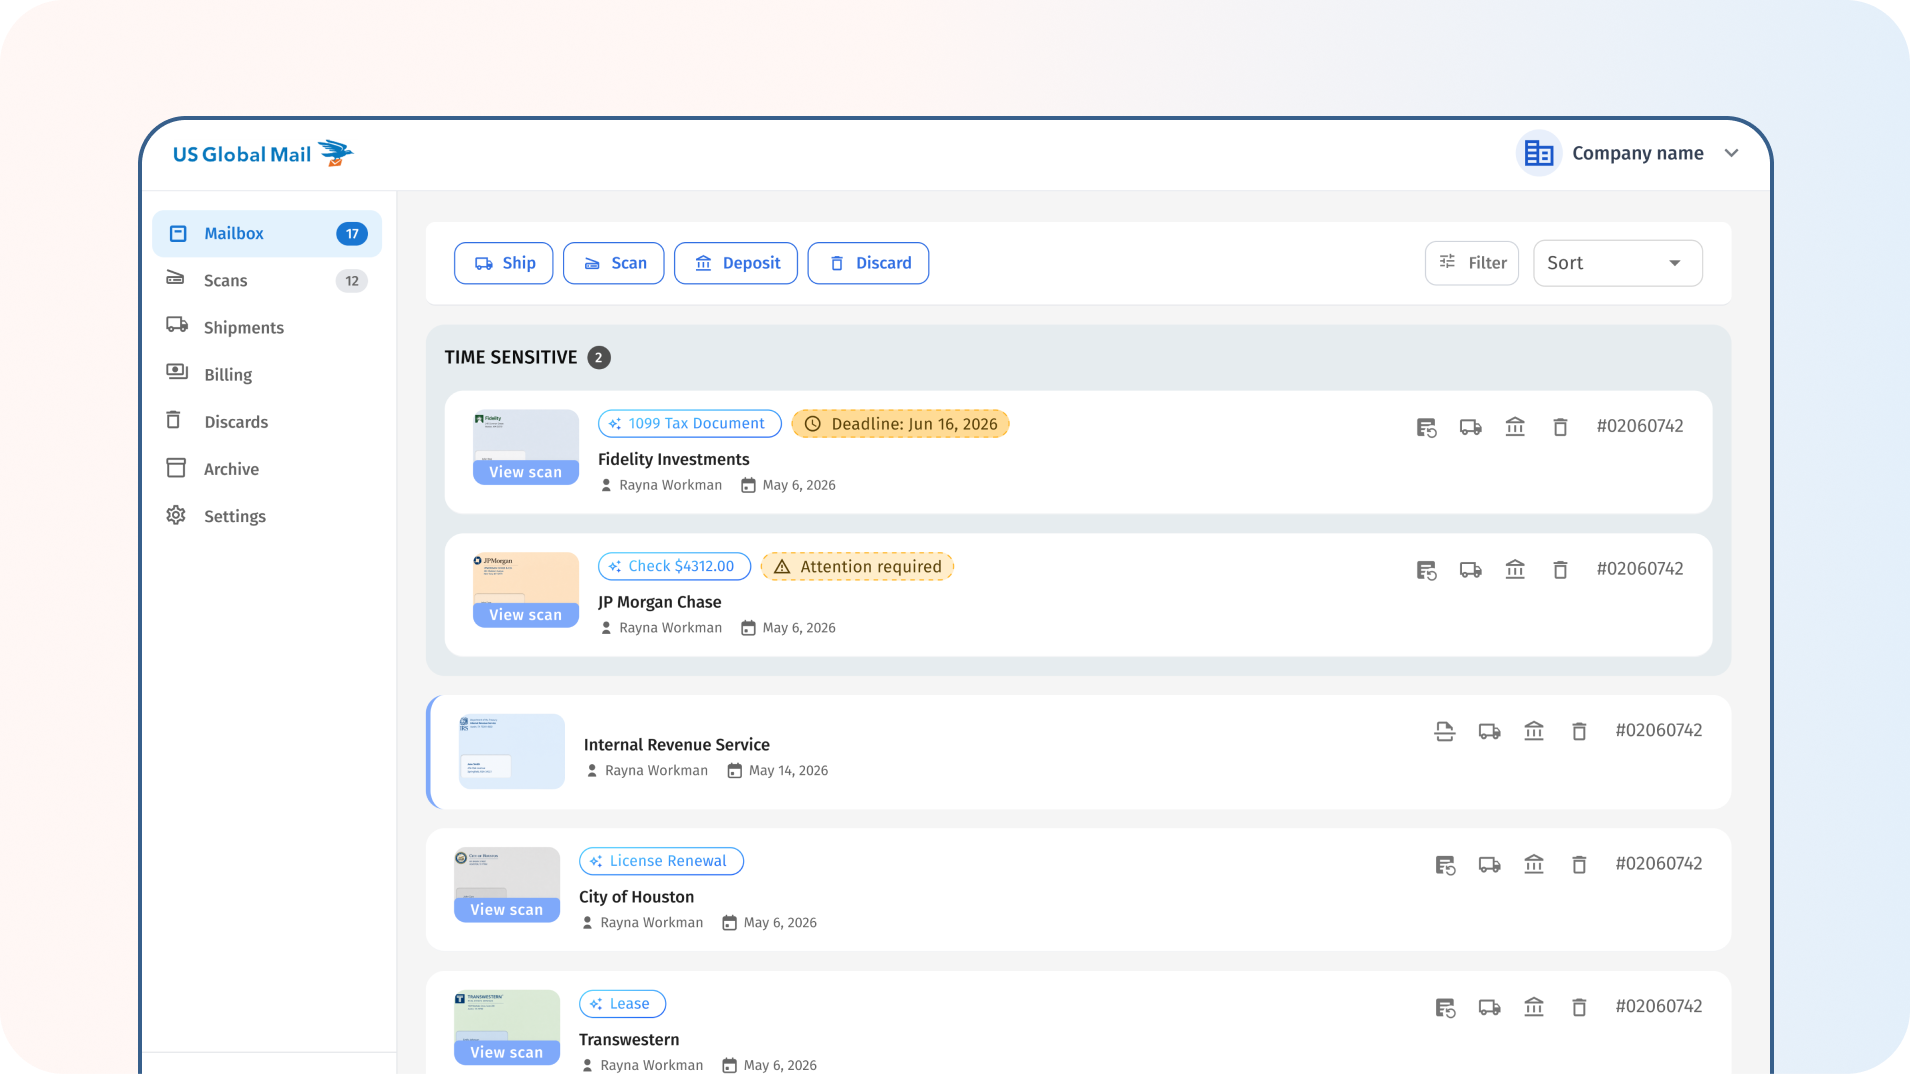1910x1074 pixels.
Task: Click deposit bank icon on Fidelity Investments row
Action: point(1515,427)
